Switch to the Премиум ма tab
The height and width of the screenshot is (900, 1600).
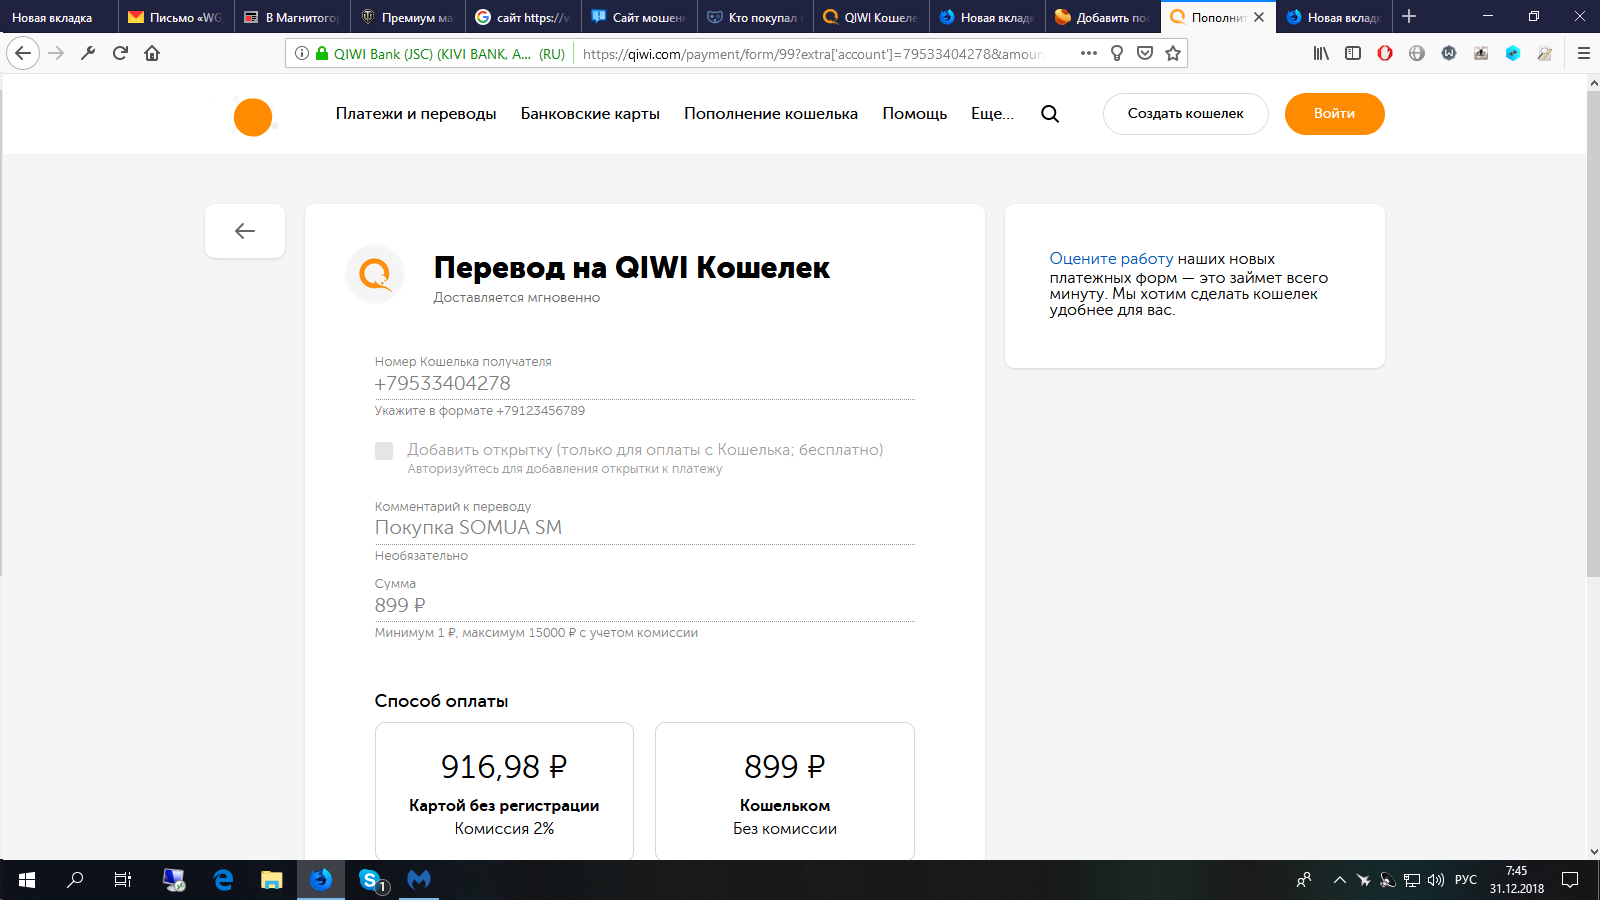[407, 17]
